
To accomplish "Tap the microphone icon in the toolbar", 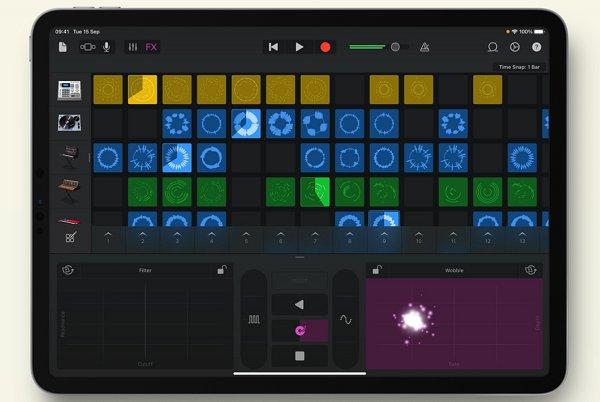I will click(x=106, y=47).
